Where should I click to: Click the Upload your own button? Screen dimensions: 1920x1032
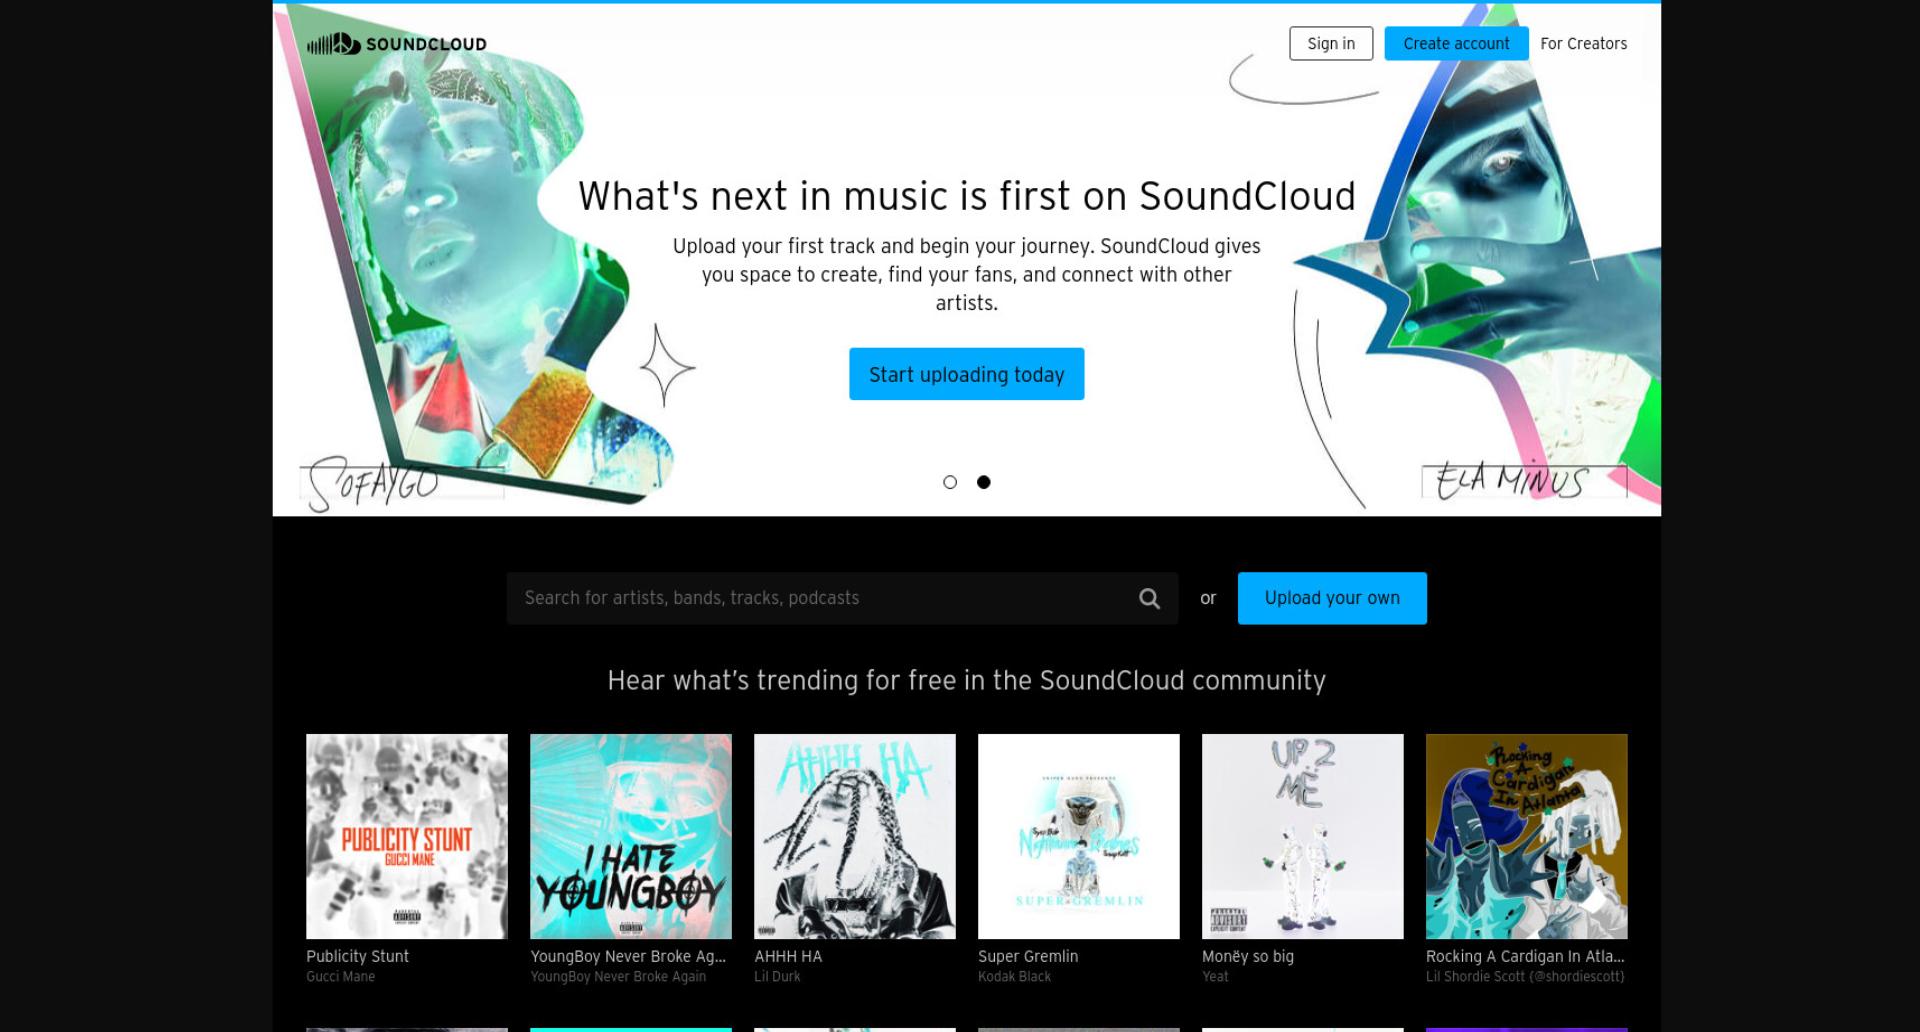[1332, 598]
